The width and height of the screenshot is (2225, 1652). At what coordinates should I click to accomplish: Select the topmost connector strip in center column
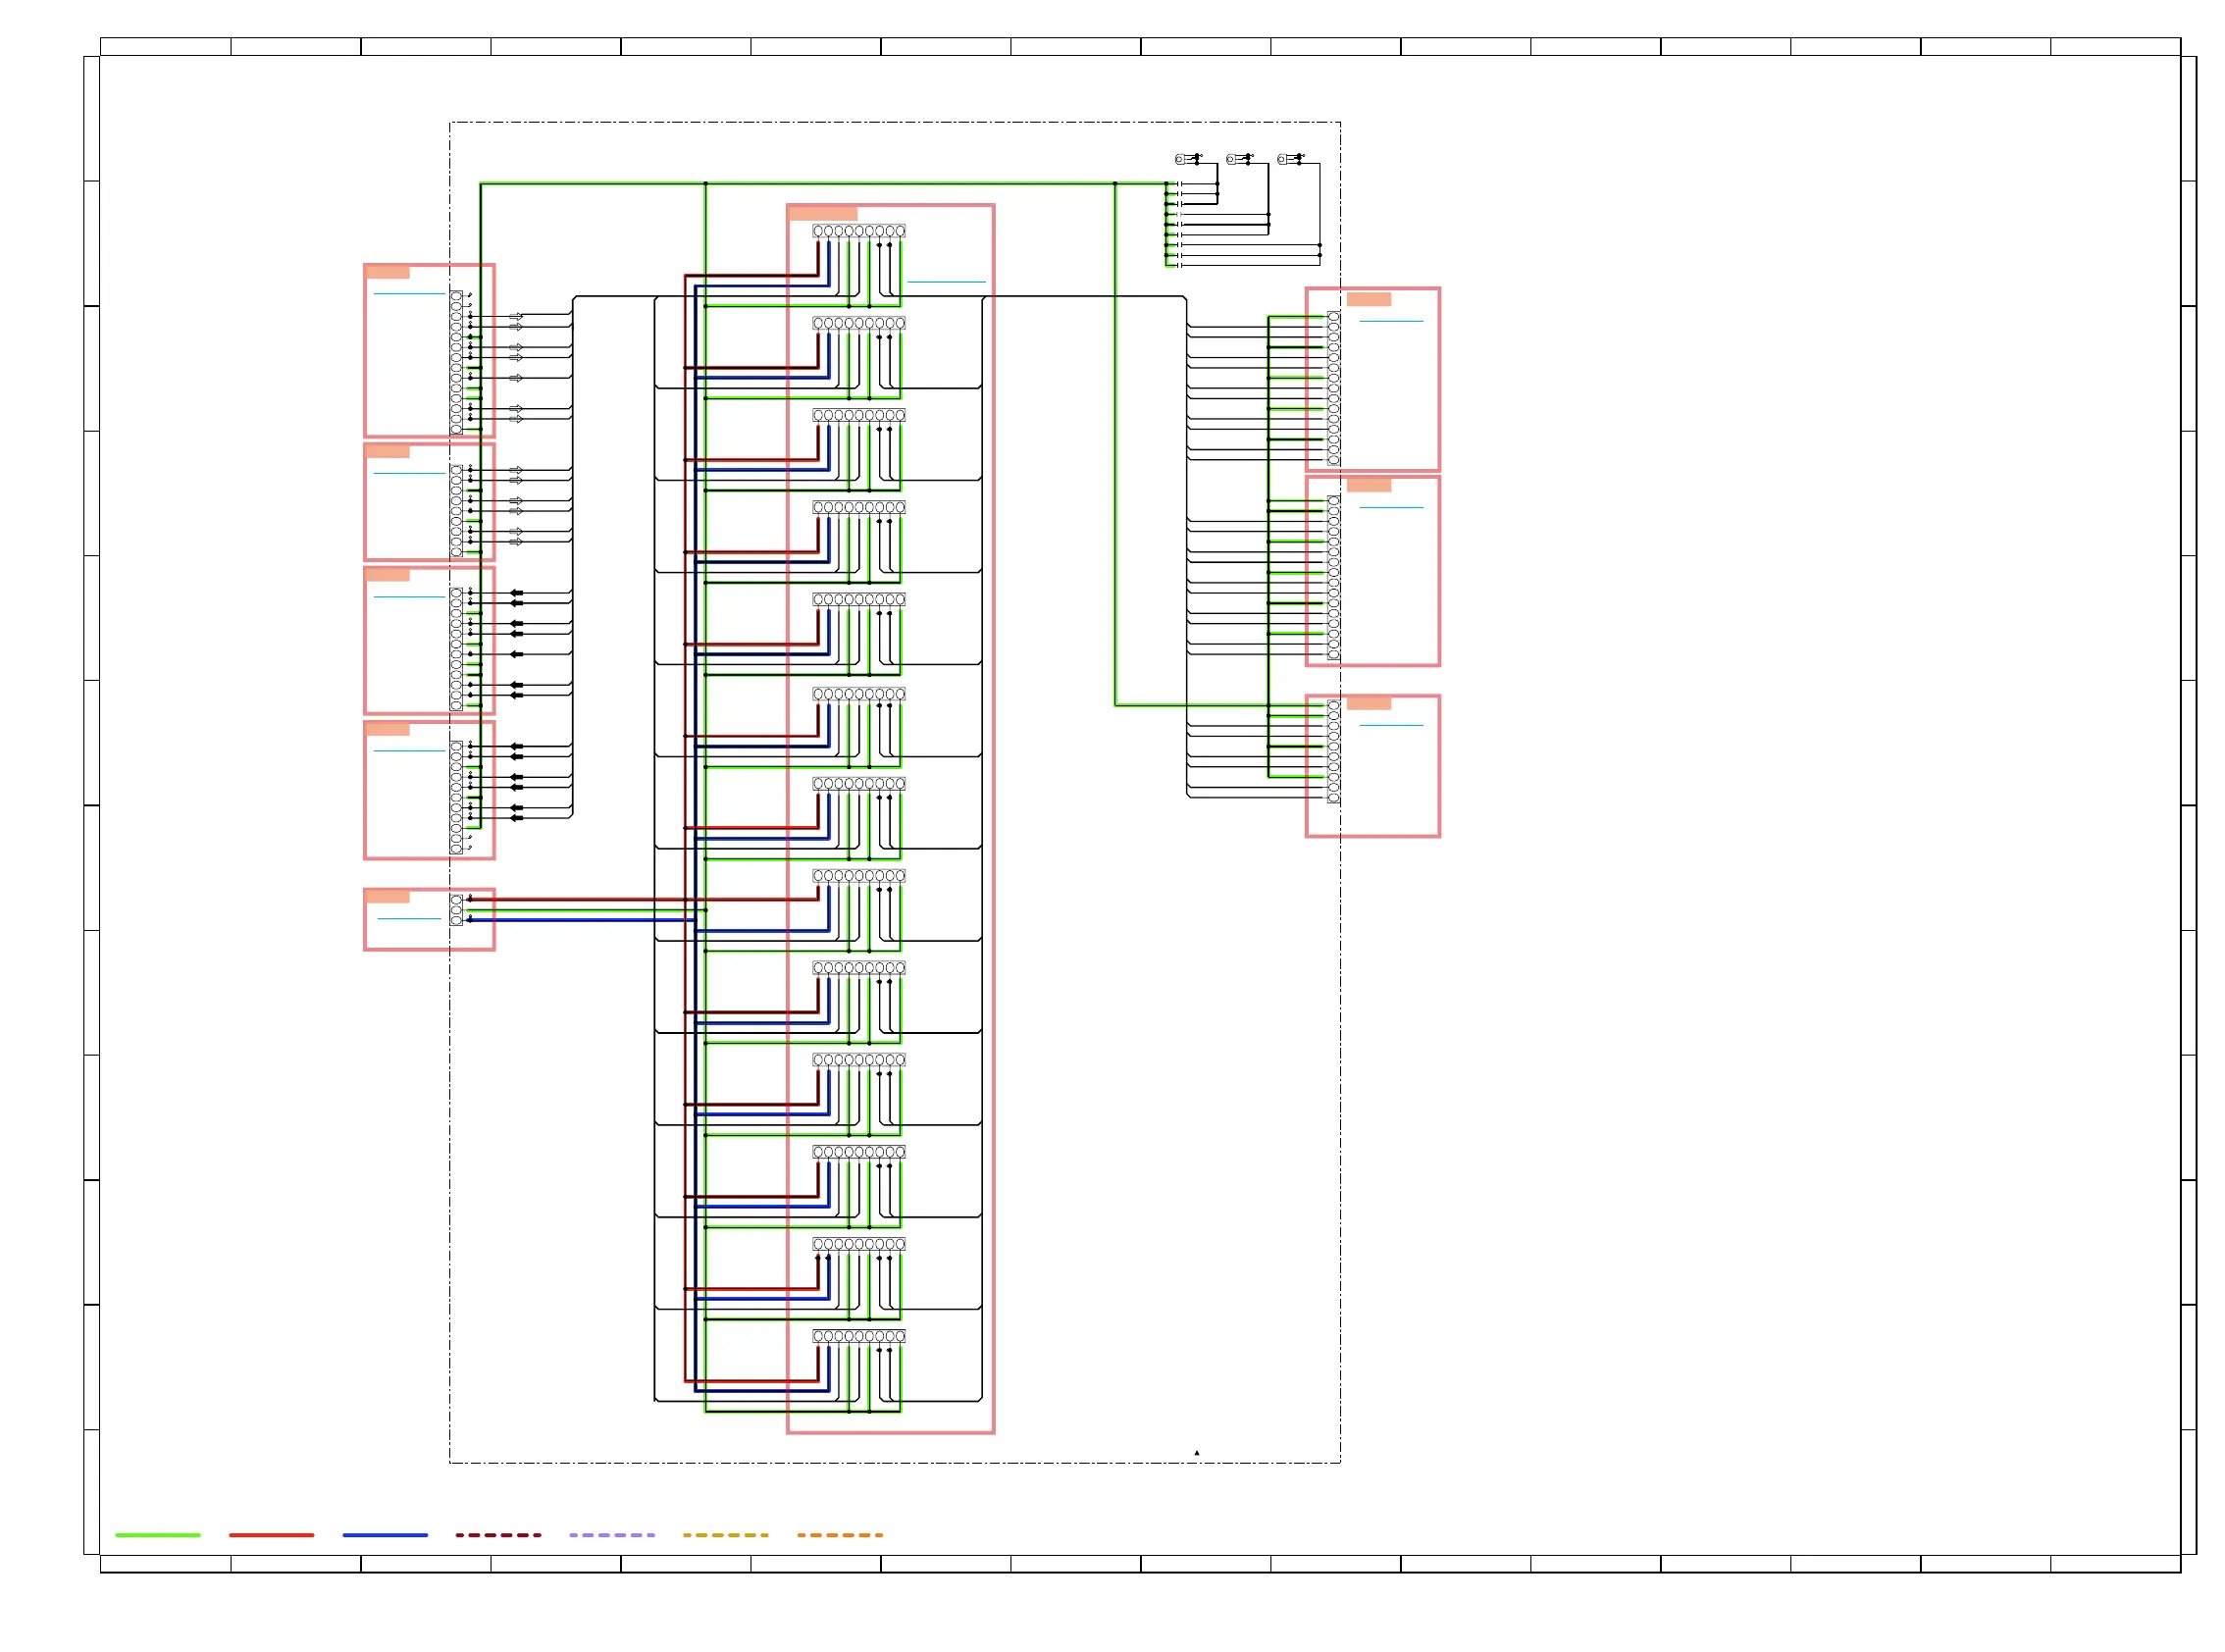coord(858,231)
